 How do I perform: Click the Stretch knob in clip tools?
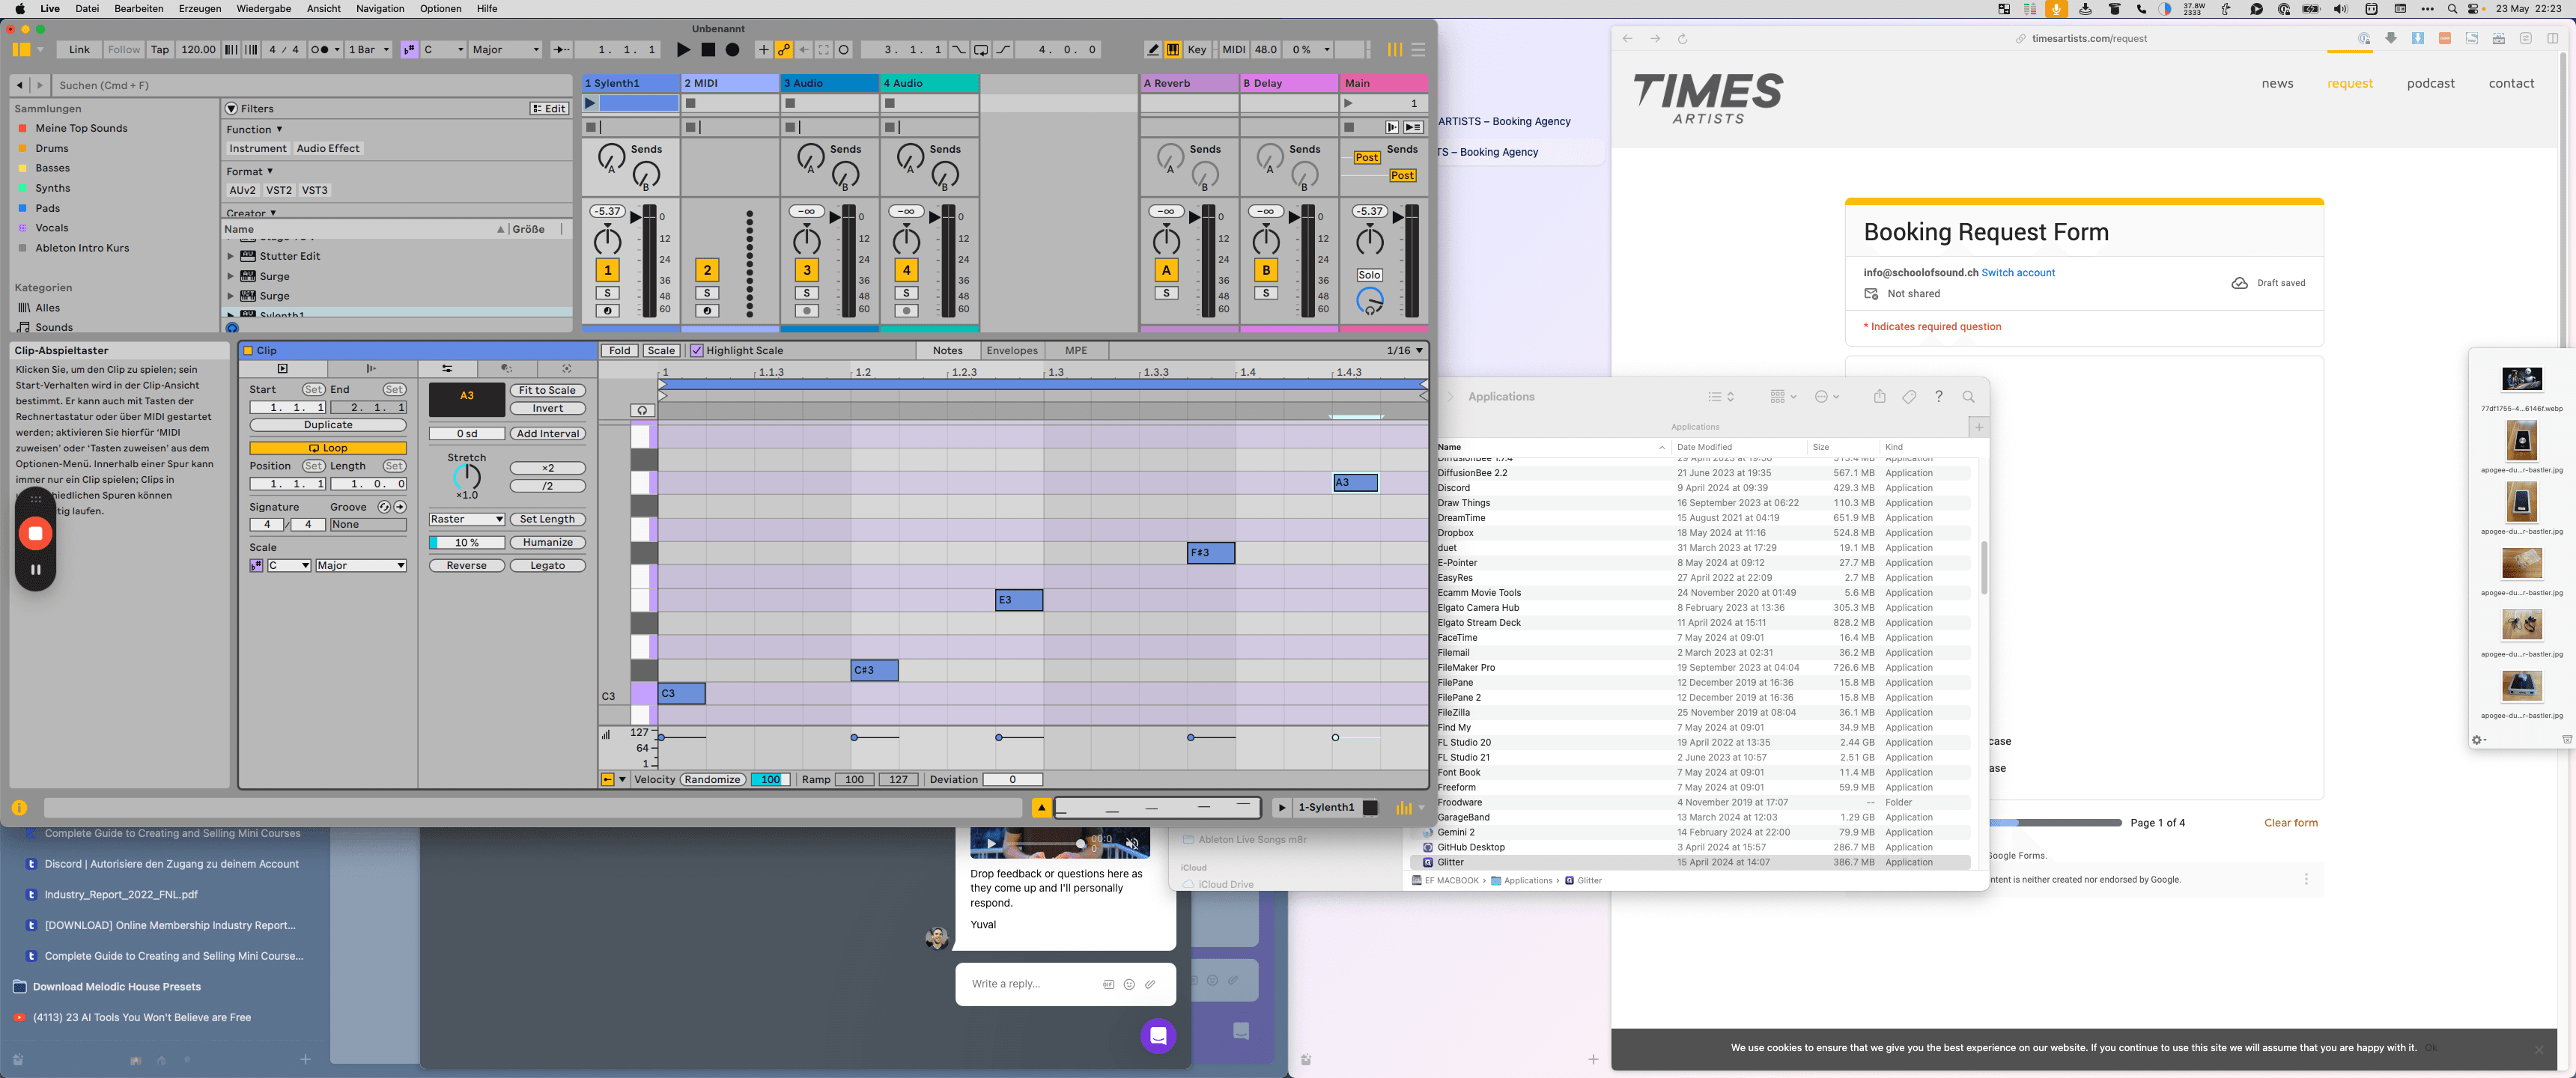click(466, 477)
